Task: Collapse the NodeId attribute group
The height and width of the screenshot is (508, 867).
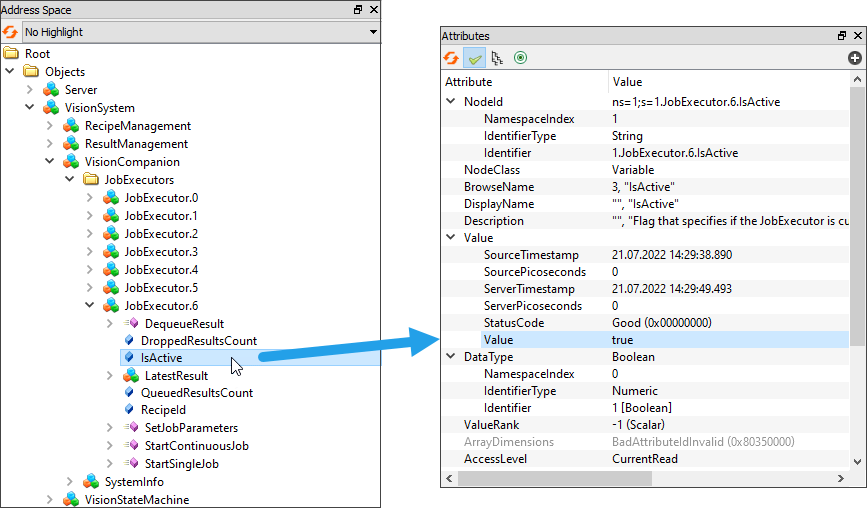Action: [x=451, y=102]
